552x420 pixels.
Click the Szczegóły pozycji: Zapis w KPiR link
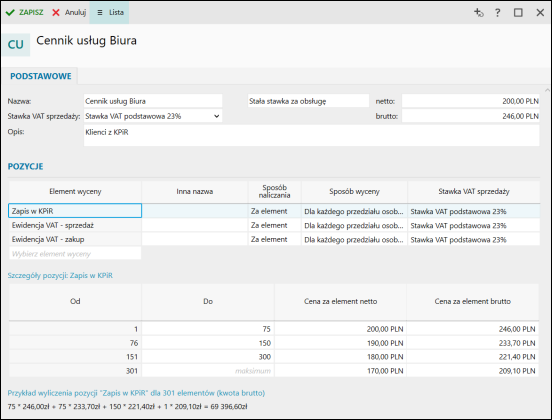[x=60, y=275]
